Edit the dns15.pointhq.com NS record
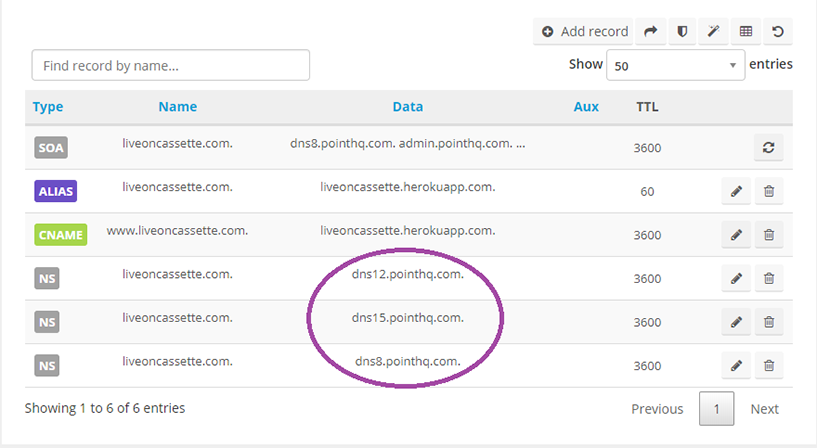 click(x=736, y=322)
